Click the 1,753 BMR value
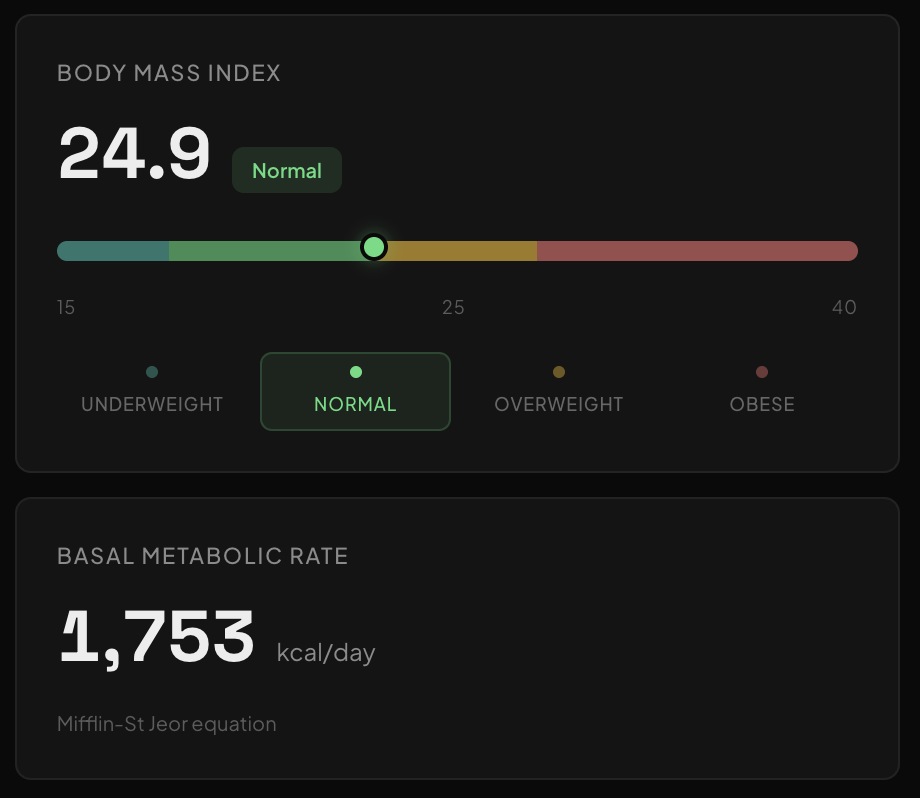The image size is (920, 798). 157,638
